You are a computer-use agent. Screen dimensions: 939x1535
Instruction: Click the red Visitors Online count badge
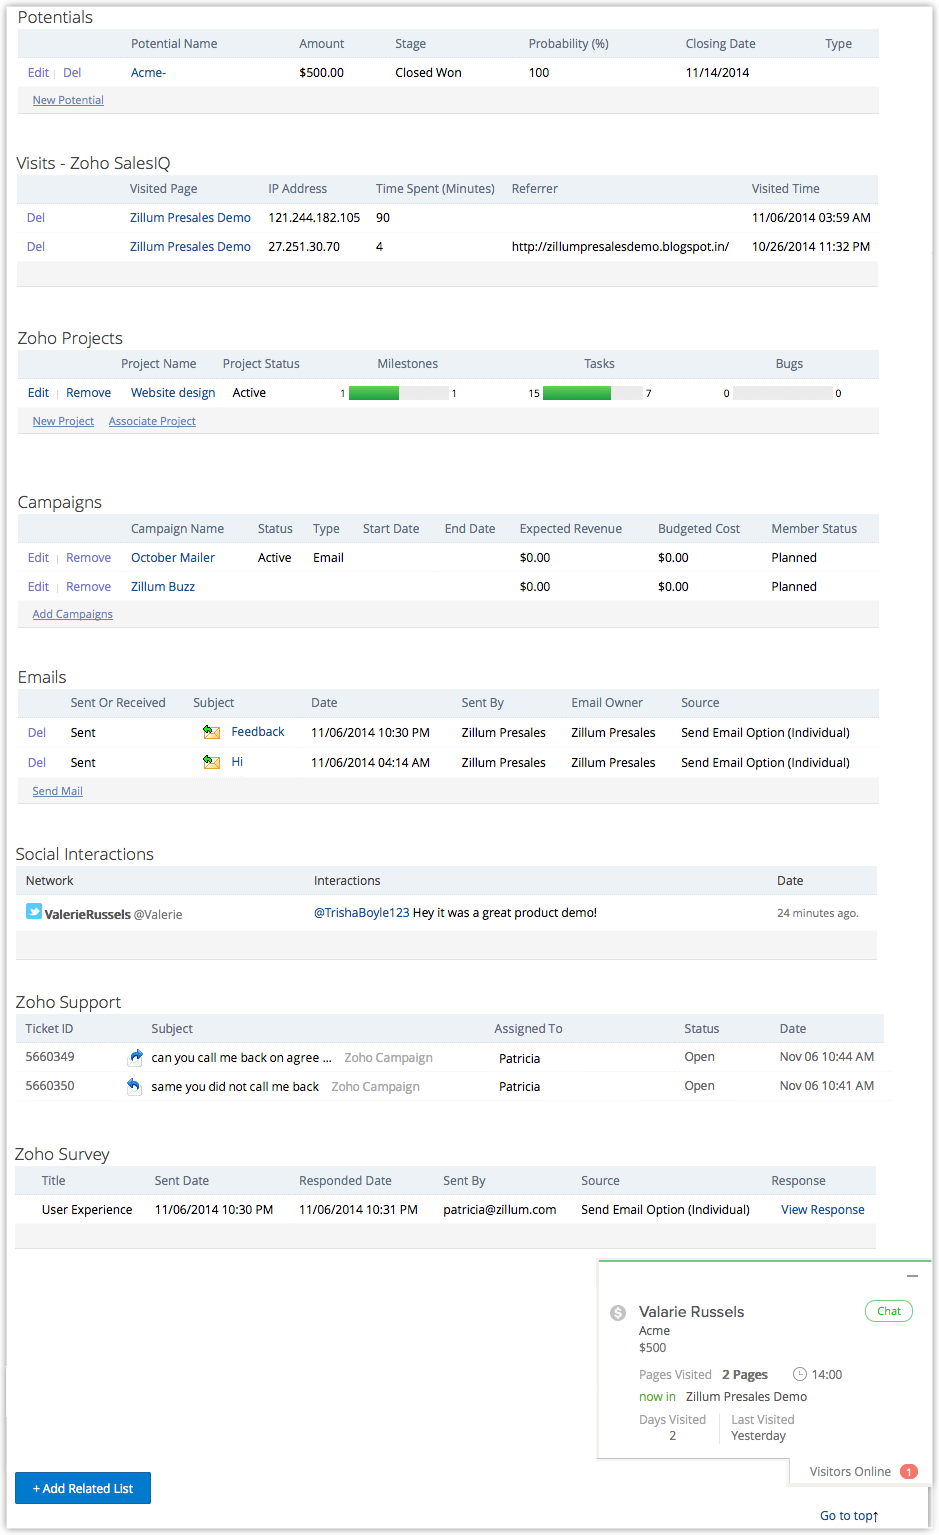pos(908,1471)
